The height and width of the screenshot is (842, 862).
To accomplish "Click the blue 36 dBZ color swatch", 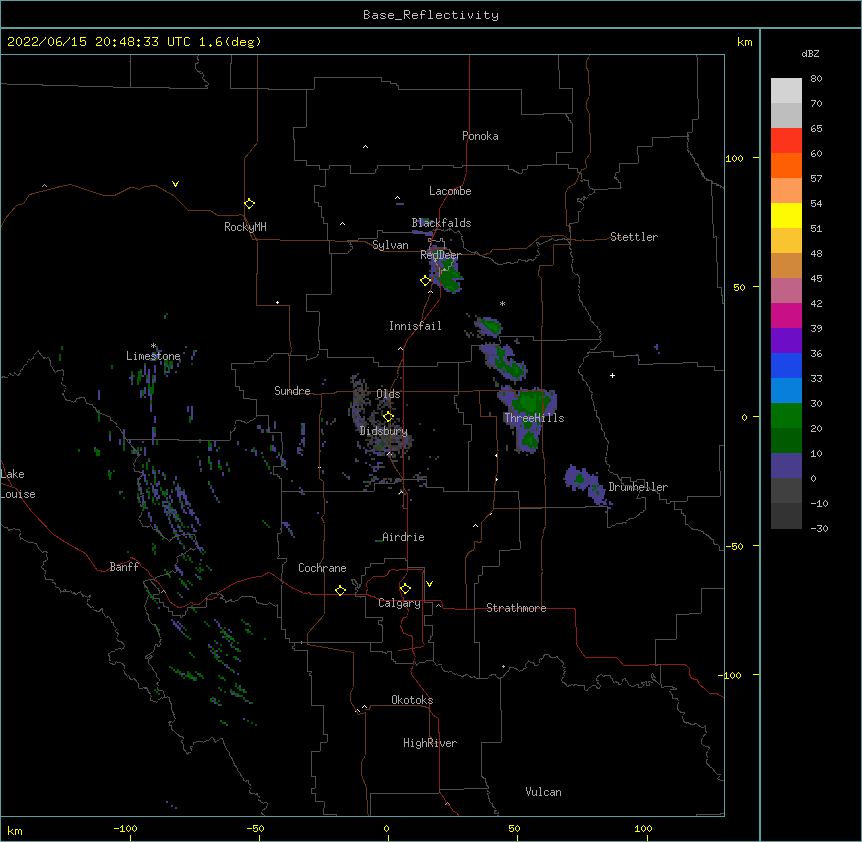I will (x=786, y=365).
